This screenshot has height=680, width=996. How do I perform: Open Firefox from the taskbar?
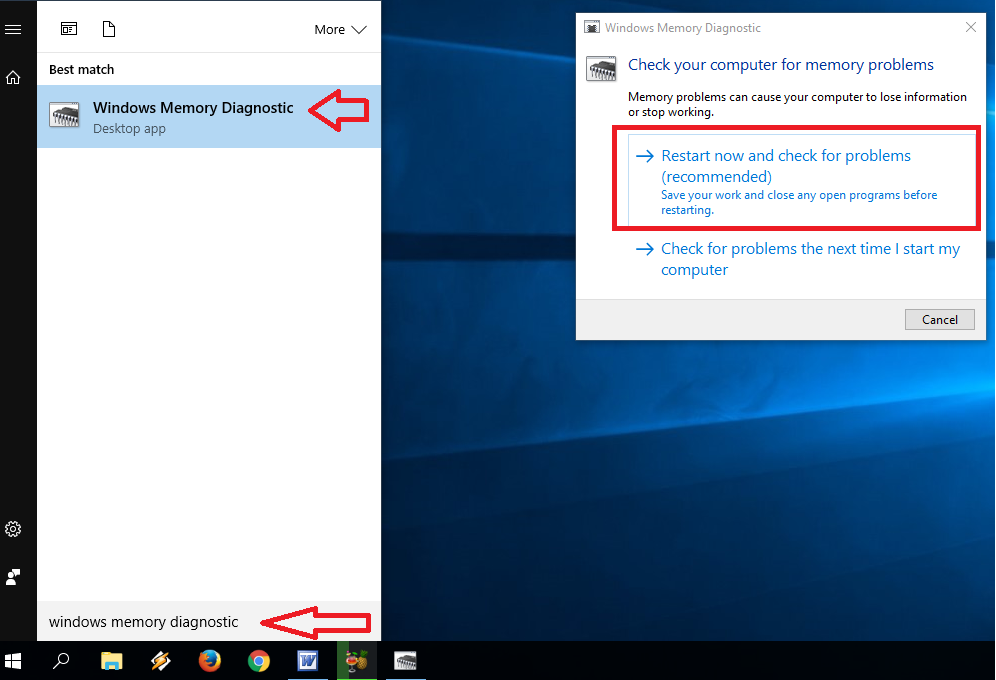pos(210,660)
